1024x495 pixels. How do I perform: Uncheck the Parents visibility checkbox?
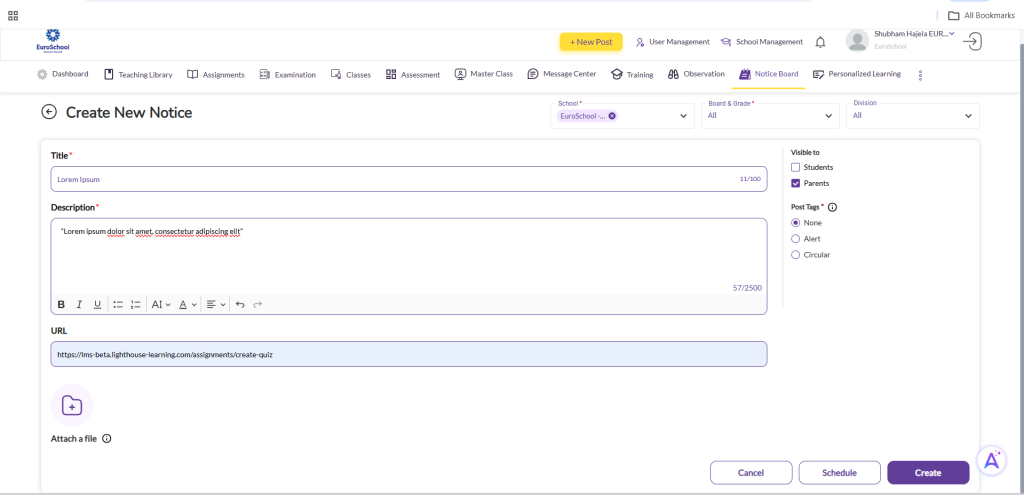[796, 183]
